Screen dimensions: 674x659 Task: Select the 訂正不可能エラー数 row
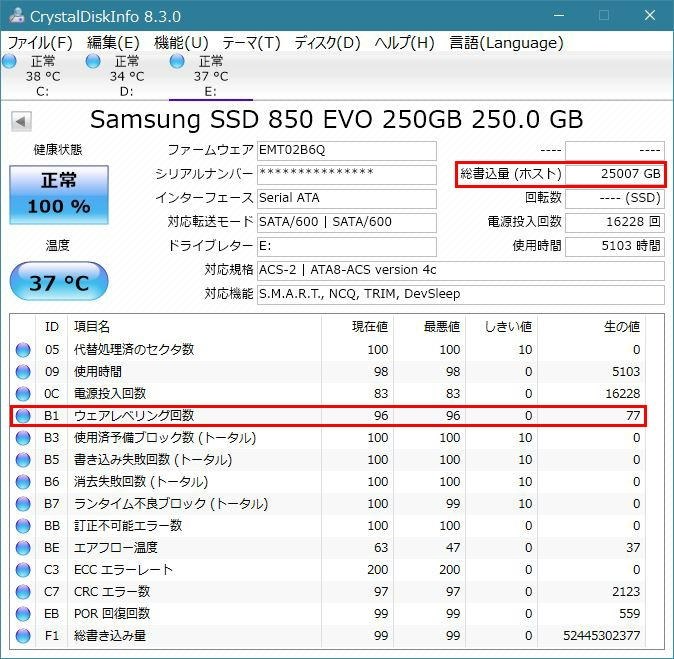328,526
